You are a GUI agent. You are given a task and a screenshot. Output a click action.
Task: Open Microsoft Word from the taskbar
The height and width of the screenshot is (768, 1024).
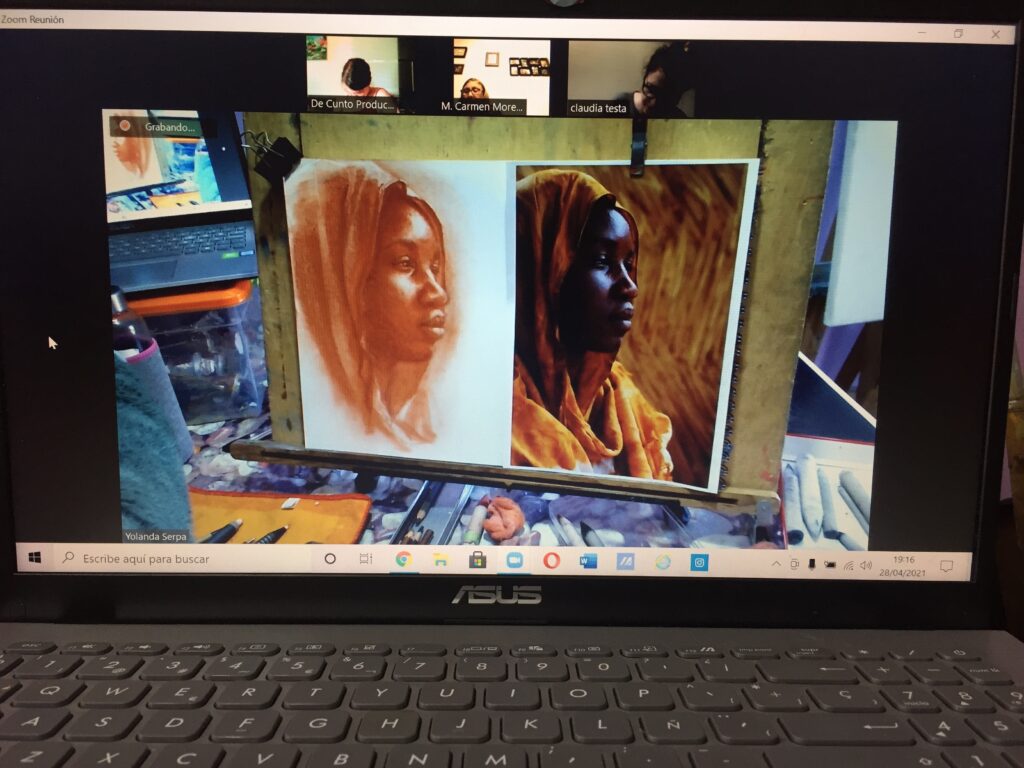click(x=588, y=561)
